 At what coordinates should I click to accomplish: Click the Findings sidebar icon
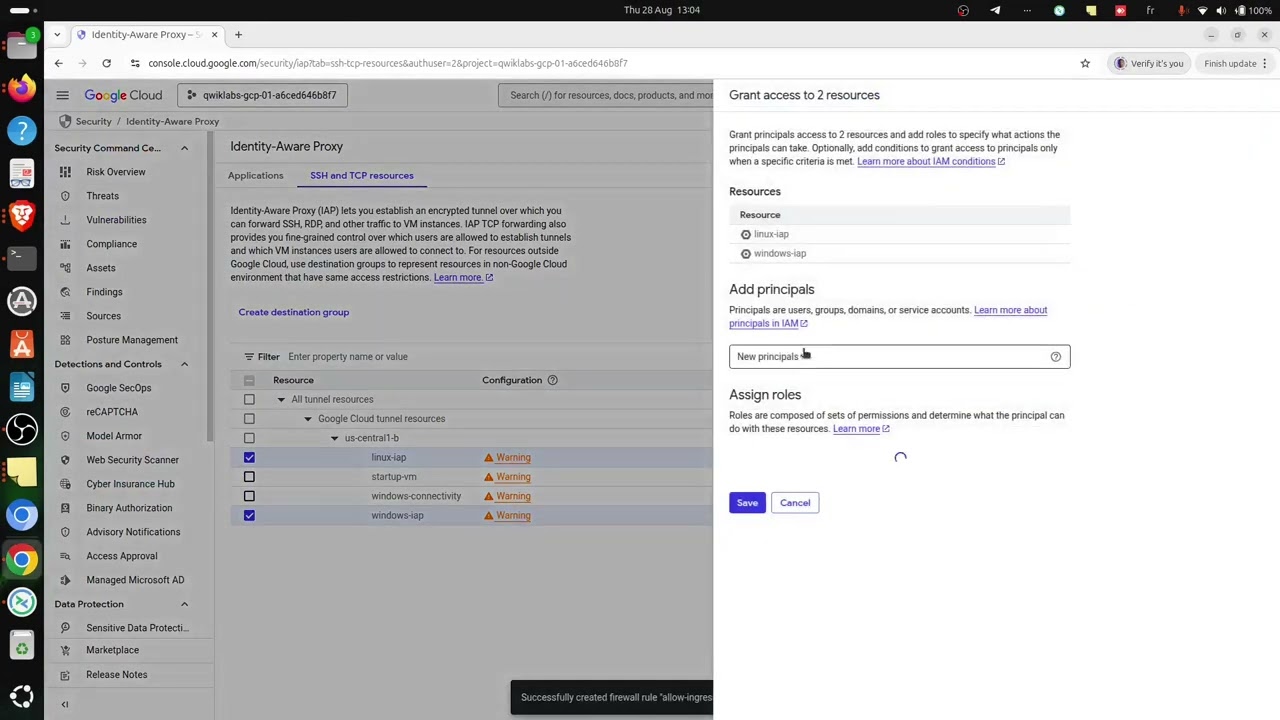pyautogui.click(x=65, y=292)
